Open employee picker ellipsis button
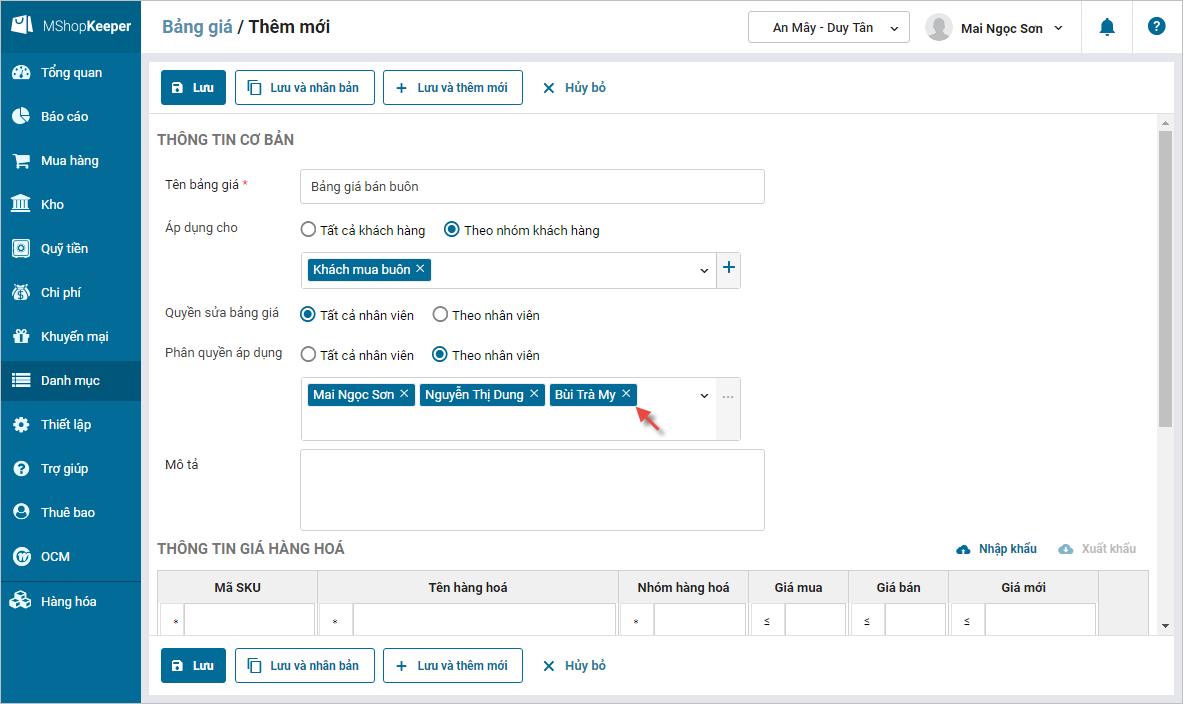This screenshot has height=704, width=1183. tap(728, 396)
